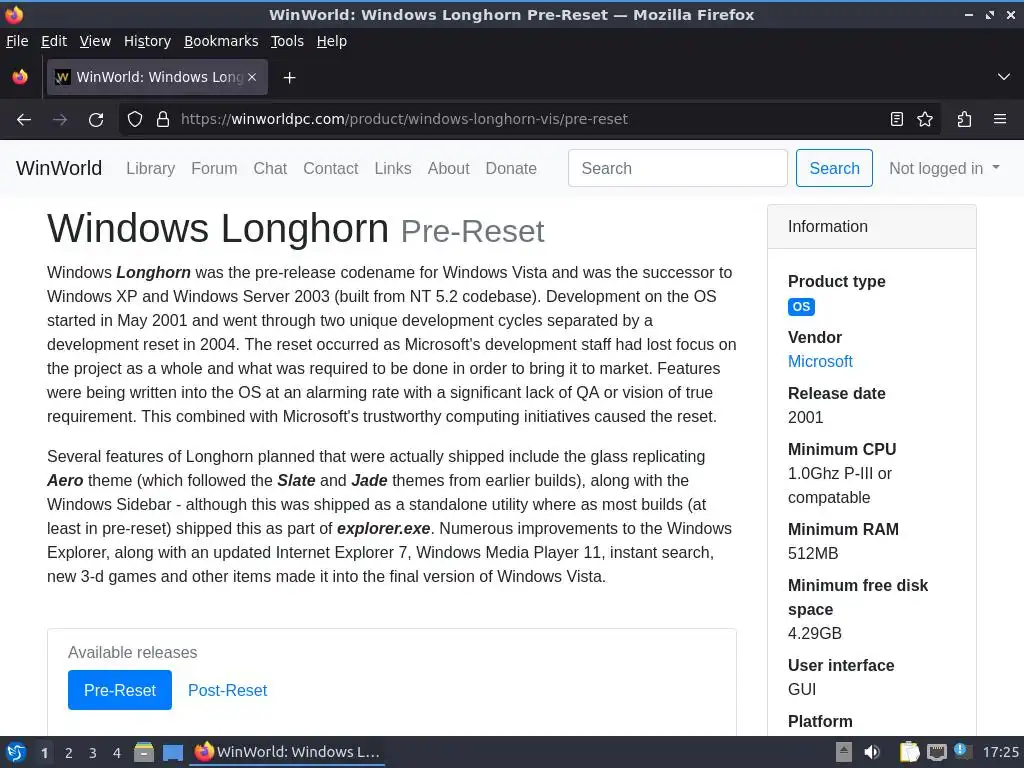Image resolution: width=1024 pixels, height=768 pixels.
Task: Open the View menu
Action: tap(95, 41)
